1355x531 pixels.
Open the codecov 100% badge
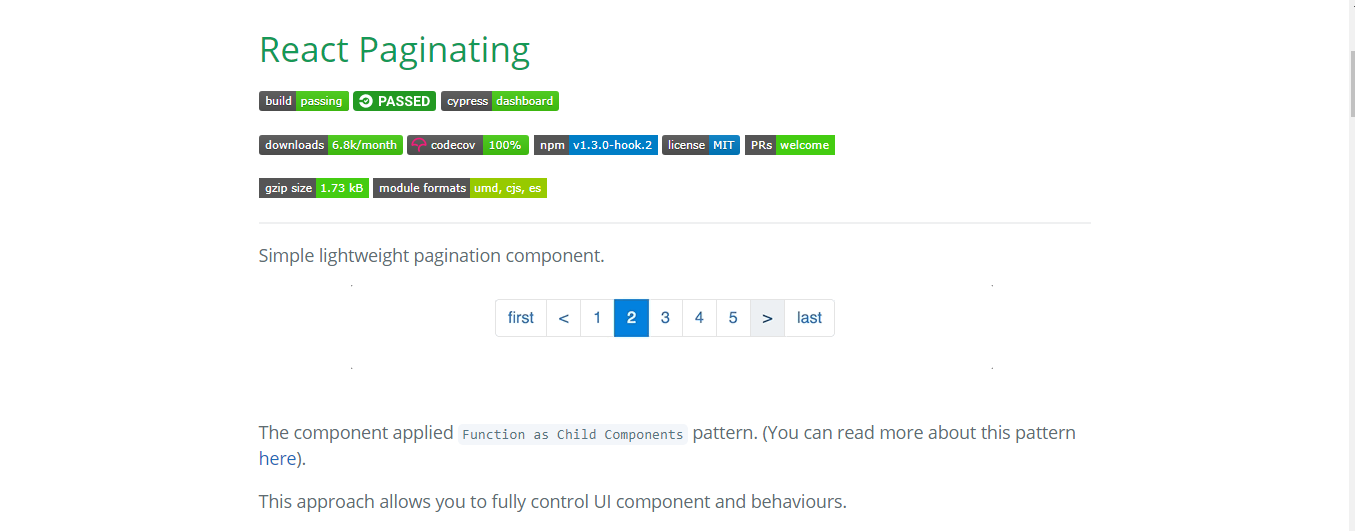[468, 145]
